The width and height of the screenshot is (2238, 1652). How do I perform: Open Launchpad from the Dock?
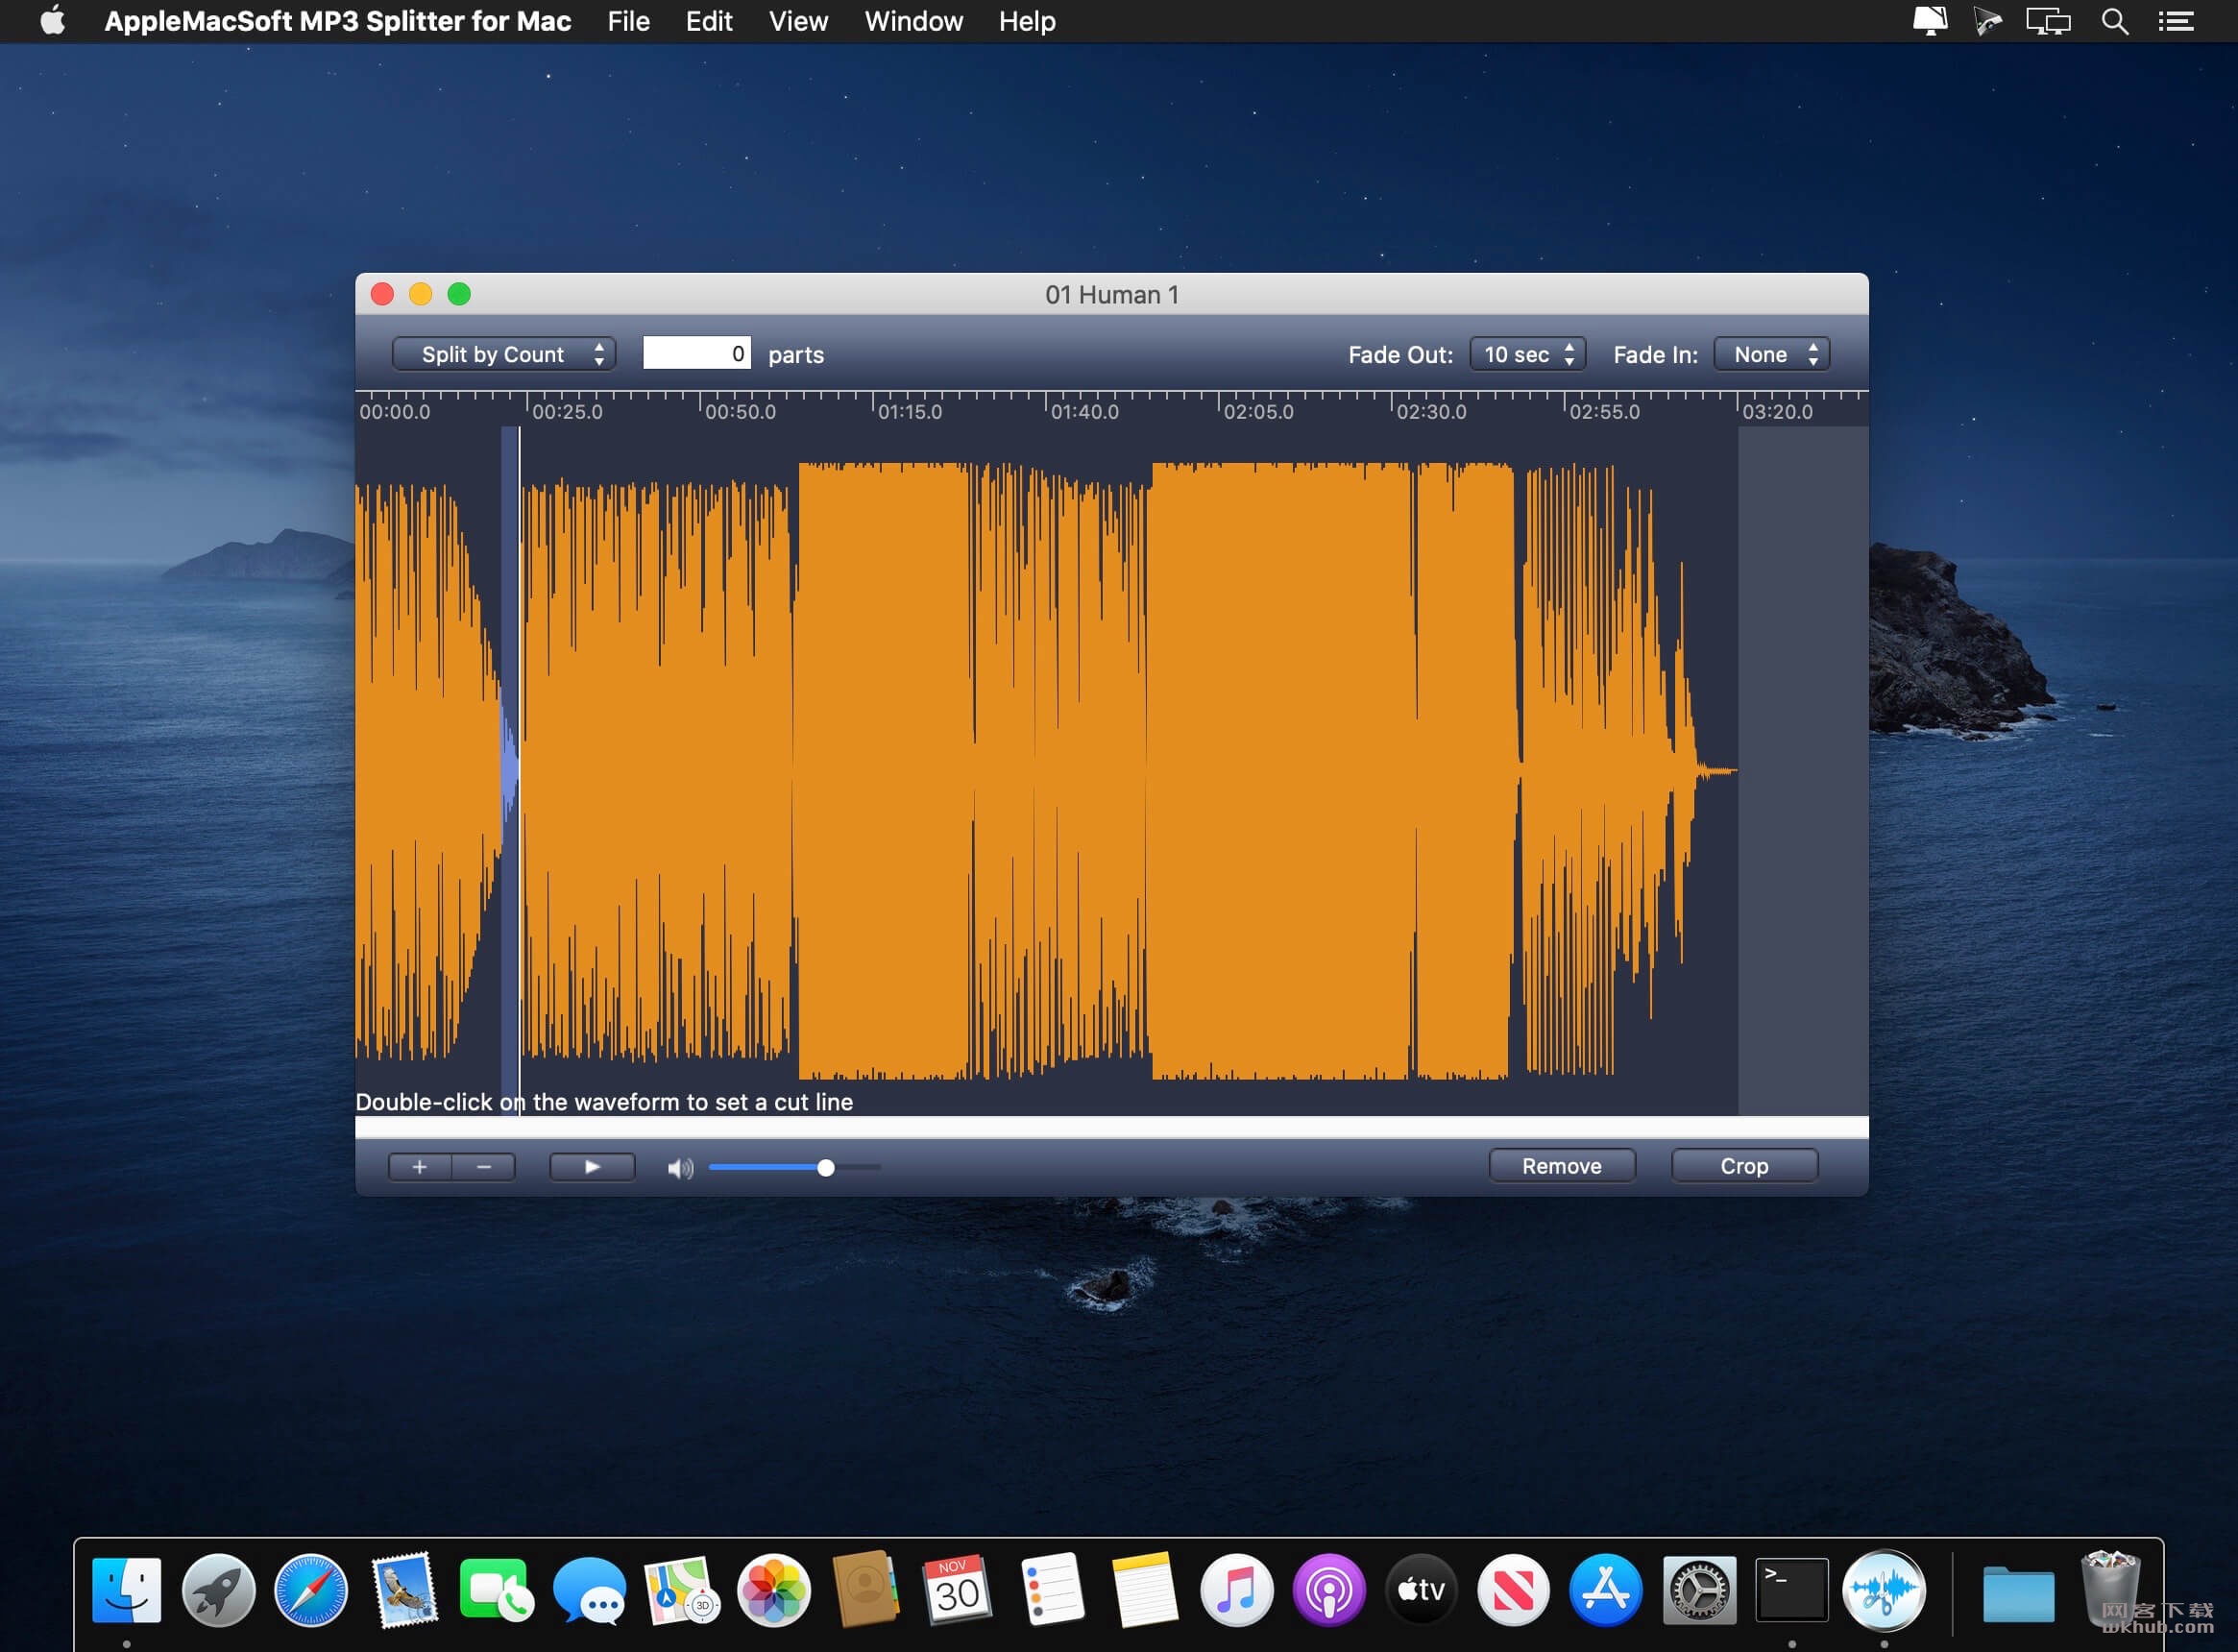tap(219, 1590)
